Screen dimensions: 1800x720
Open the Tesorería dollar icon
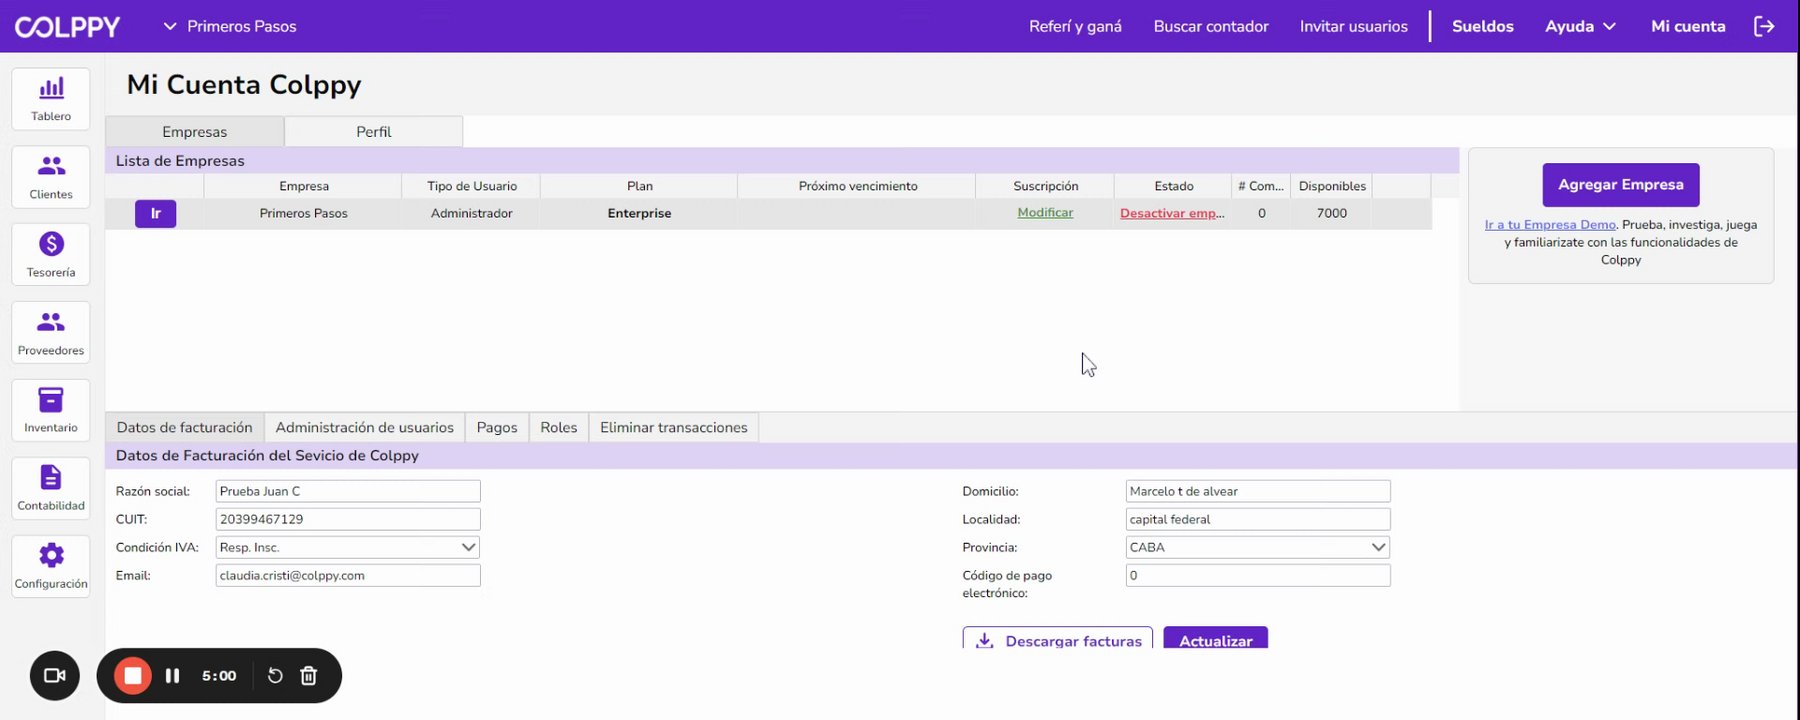[51, 255]
